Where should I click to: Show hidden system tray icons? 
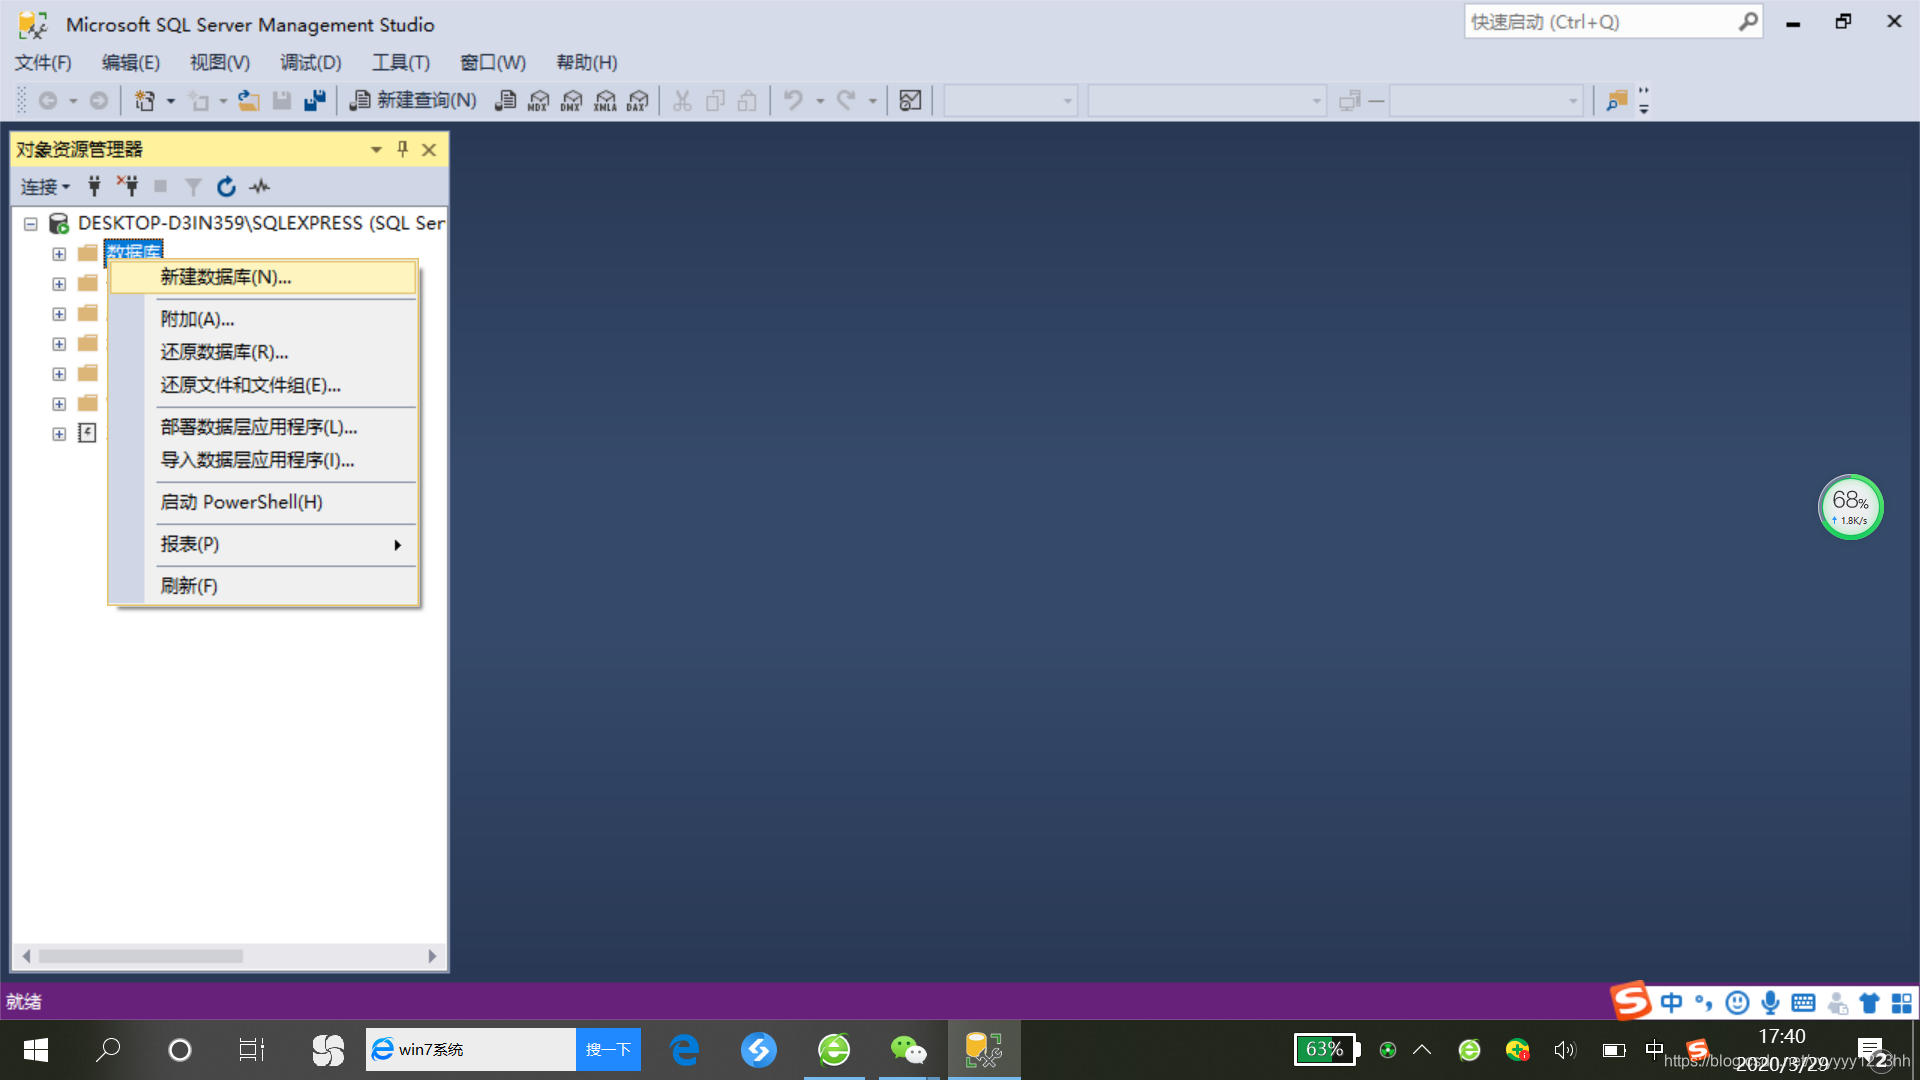point(1422,1050)
